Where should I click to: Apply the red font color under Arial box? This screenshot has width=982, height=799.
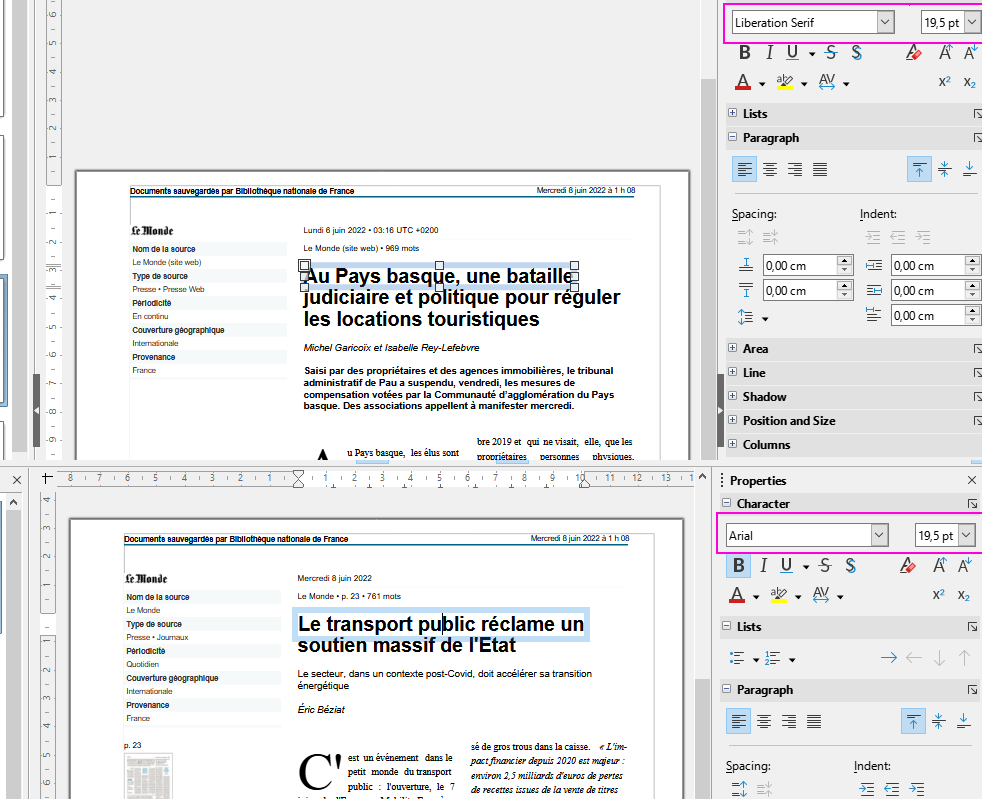tap(738, 595)
